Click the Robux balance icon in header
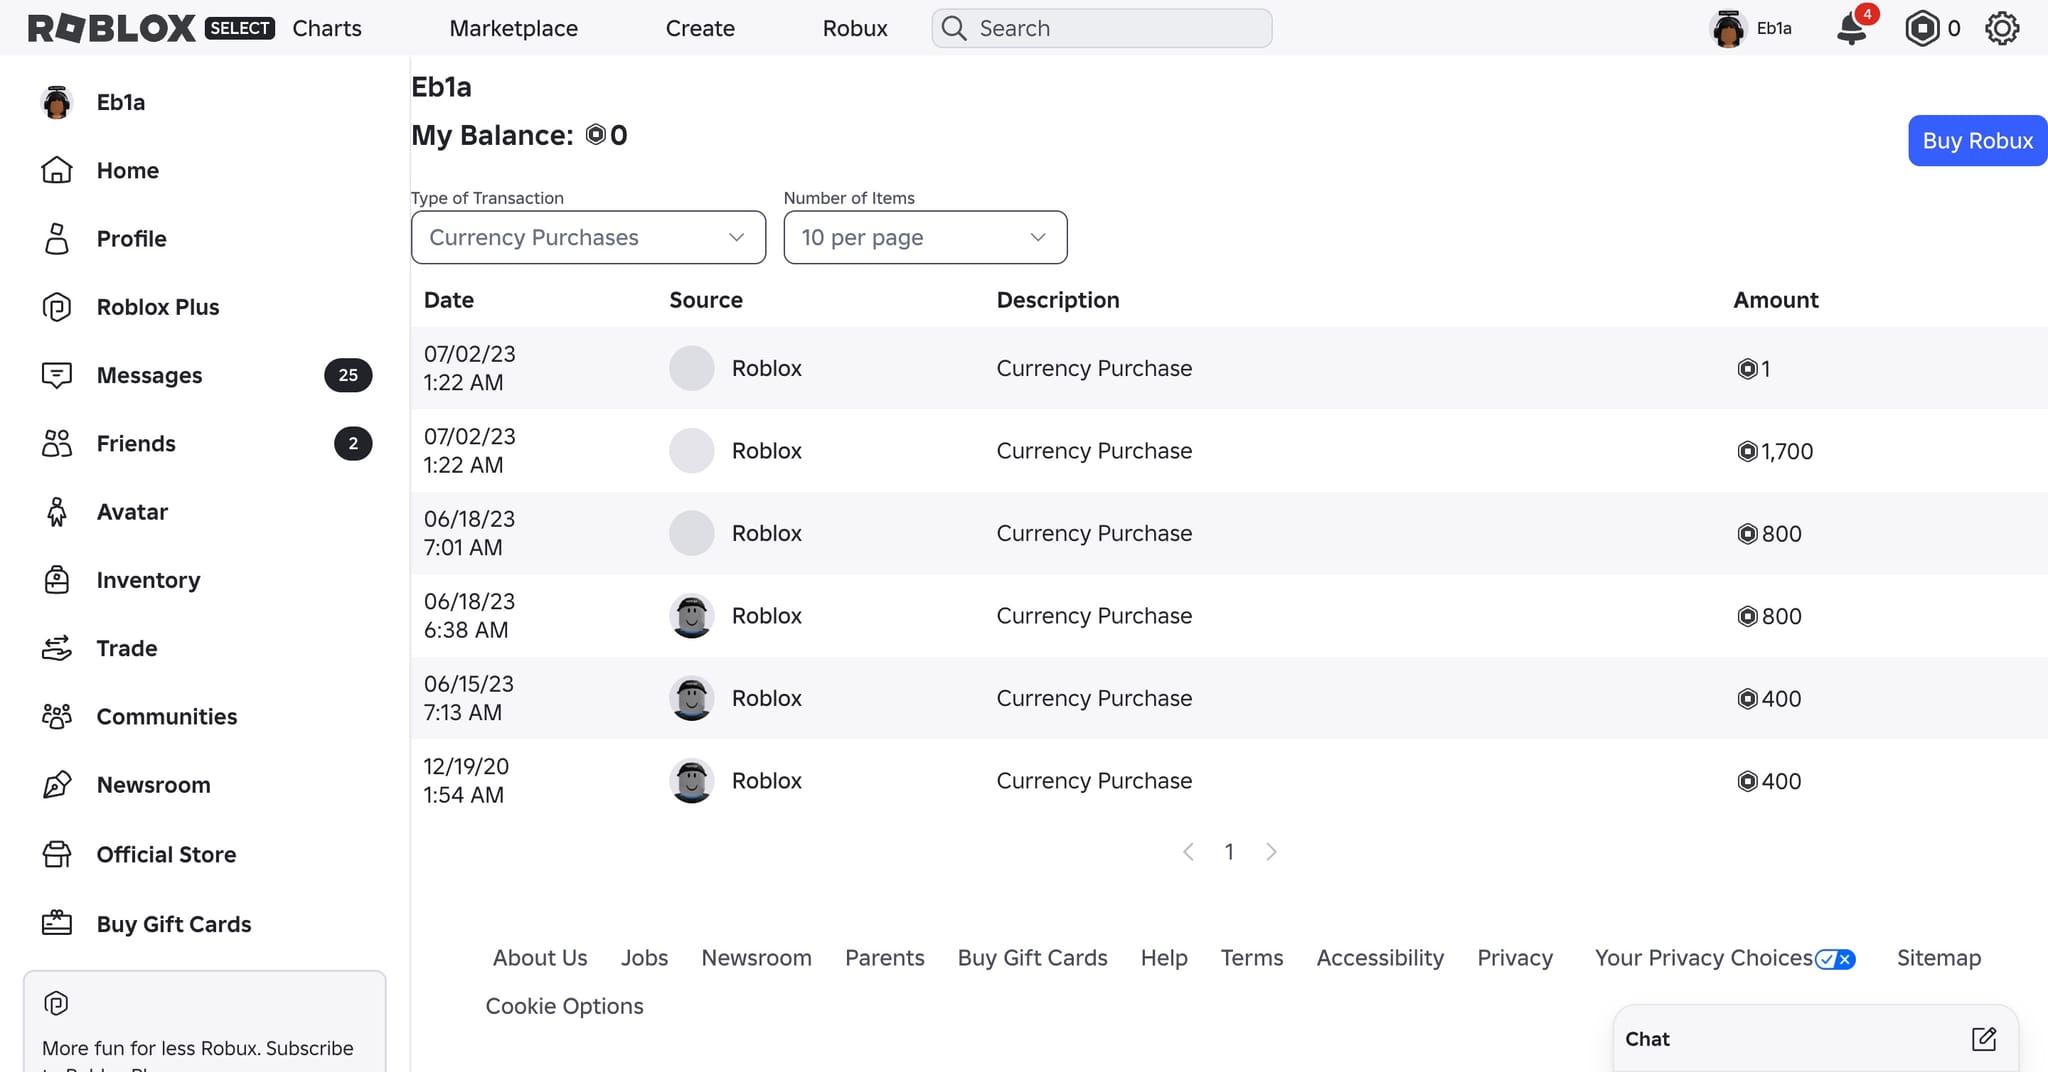The height and width of the screenshot is (1072, 2048). pyautogui.click(x=1922, y=29)
